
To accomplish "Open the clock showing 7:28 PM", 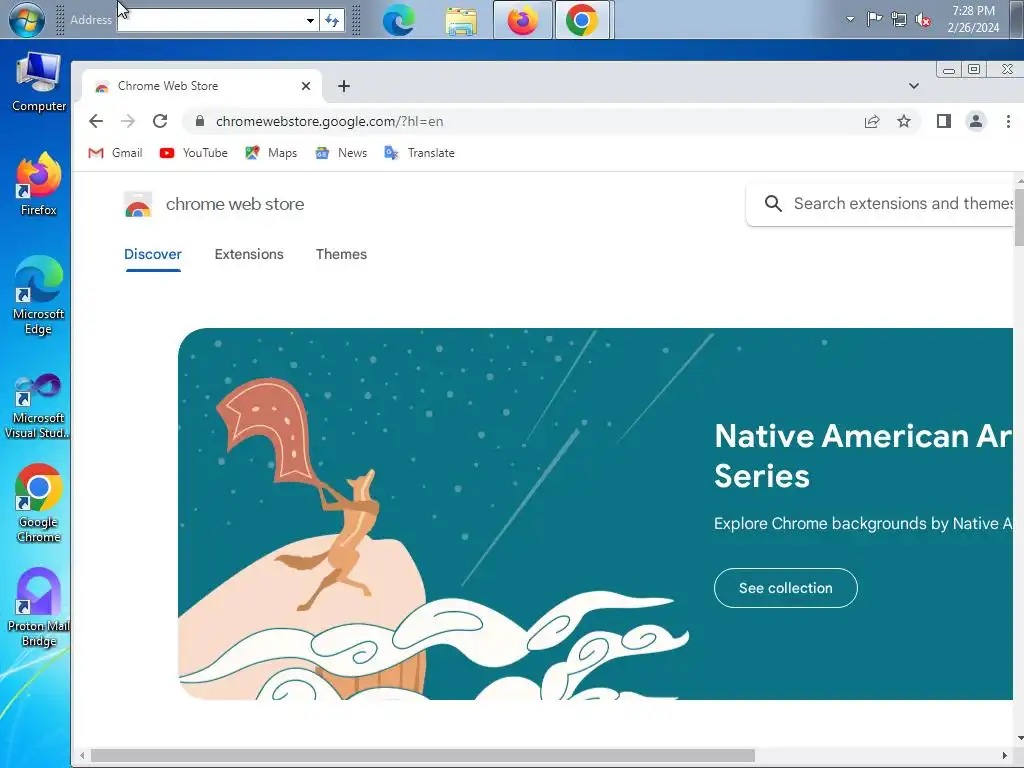I will pyautogui.click(x=973, y=19).
